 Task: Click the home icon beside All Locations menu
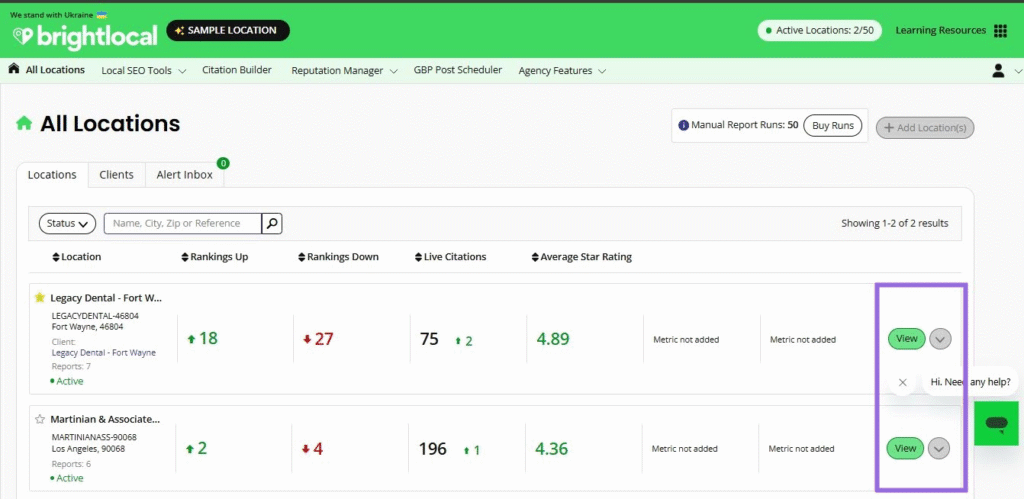[x=14, y=69]
